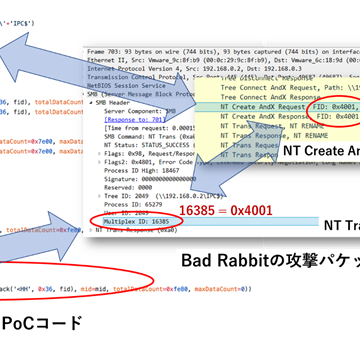This screenshot has height=360, width=360.
Task: Expand the Flags: 0x98 field
Action: [x=100, y=154]
